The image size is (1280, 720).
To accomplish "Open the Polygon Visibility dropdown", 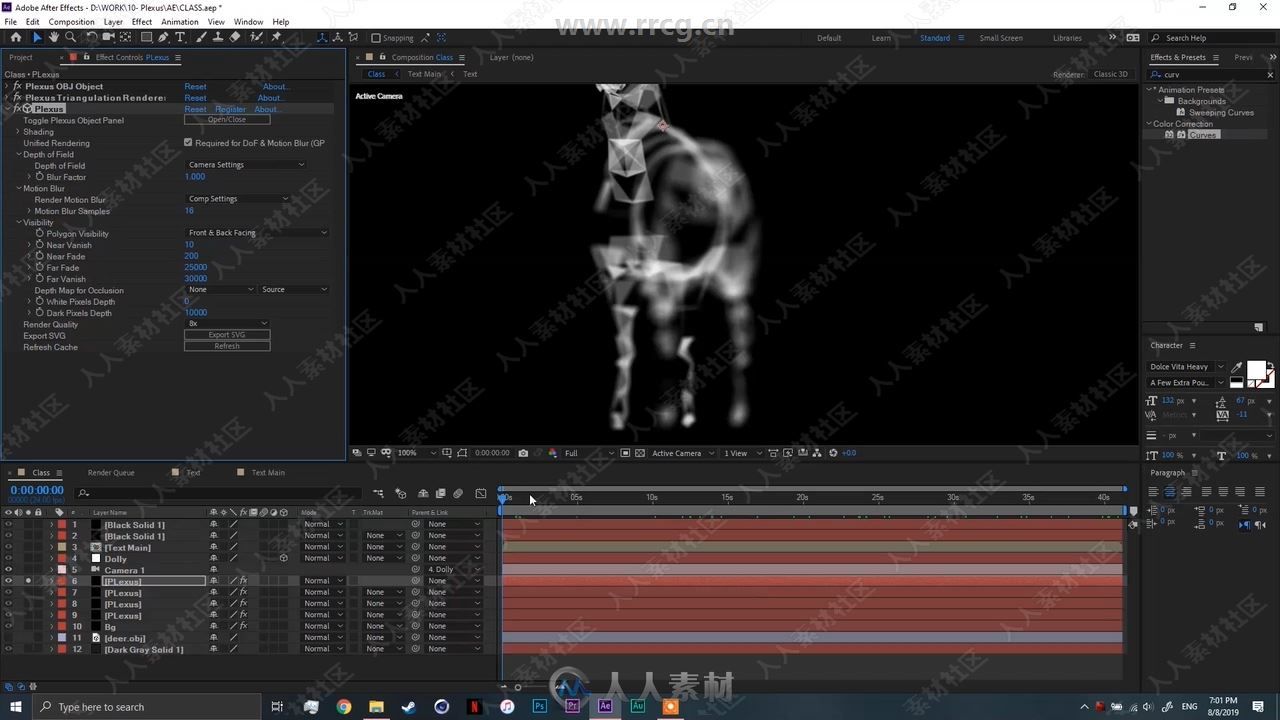I will [x=256, y=233].
